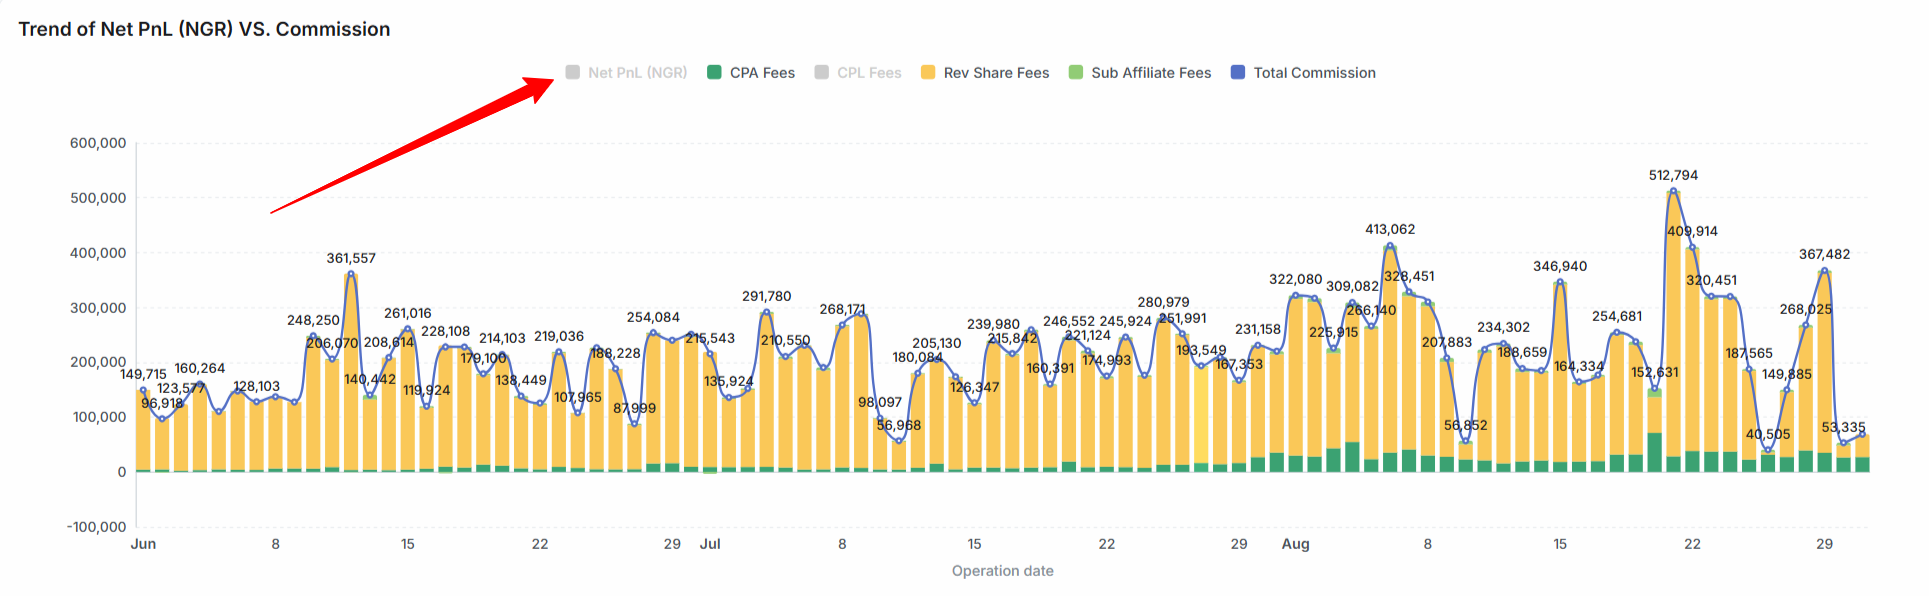Click the Operation date axis title
Screen dimensions: 1929x596
(1002, 571)
